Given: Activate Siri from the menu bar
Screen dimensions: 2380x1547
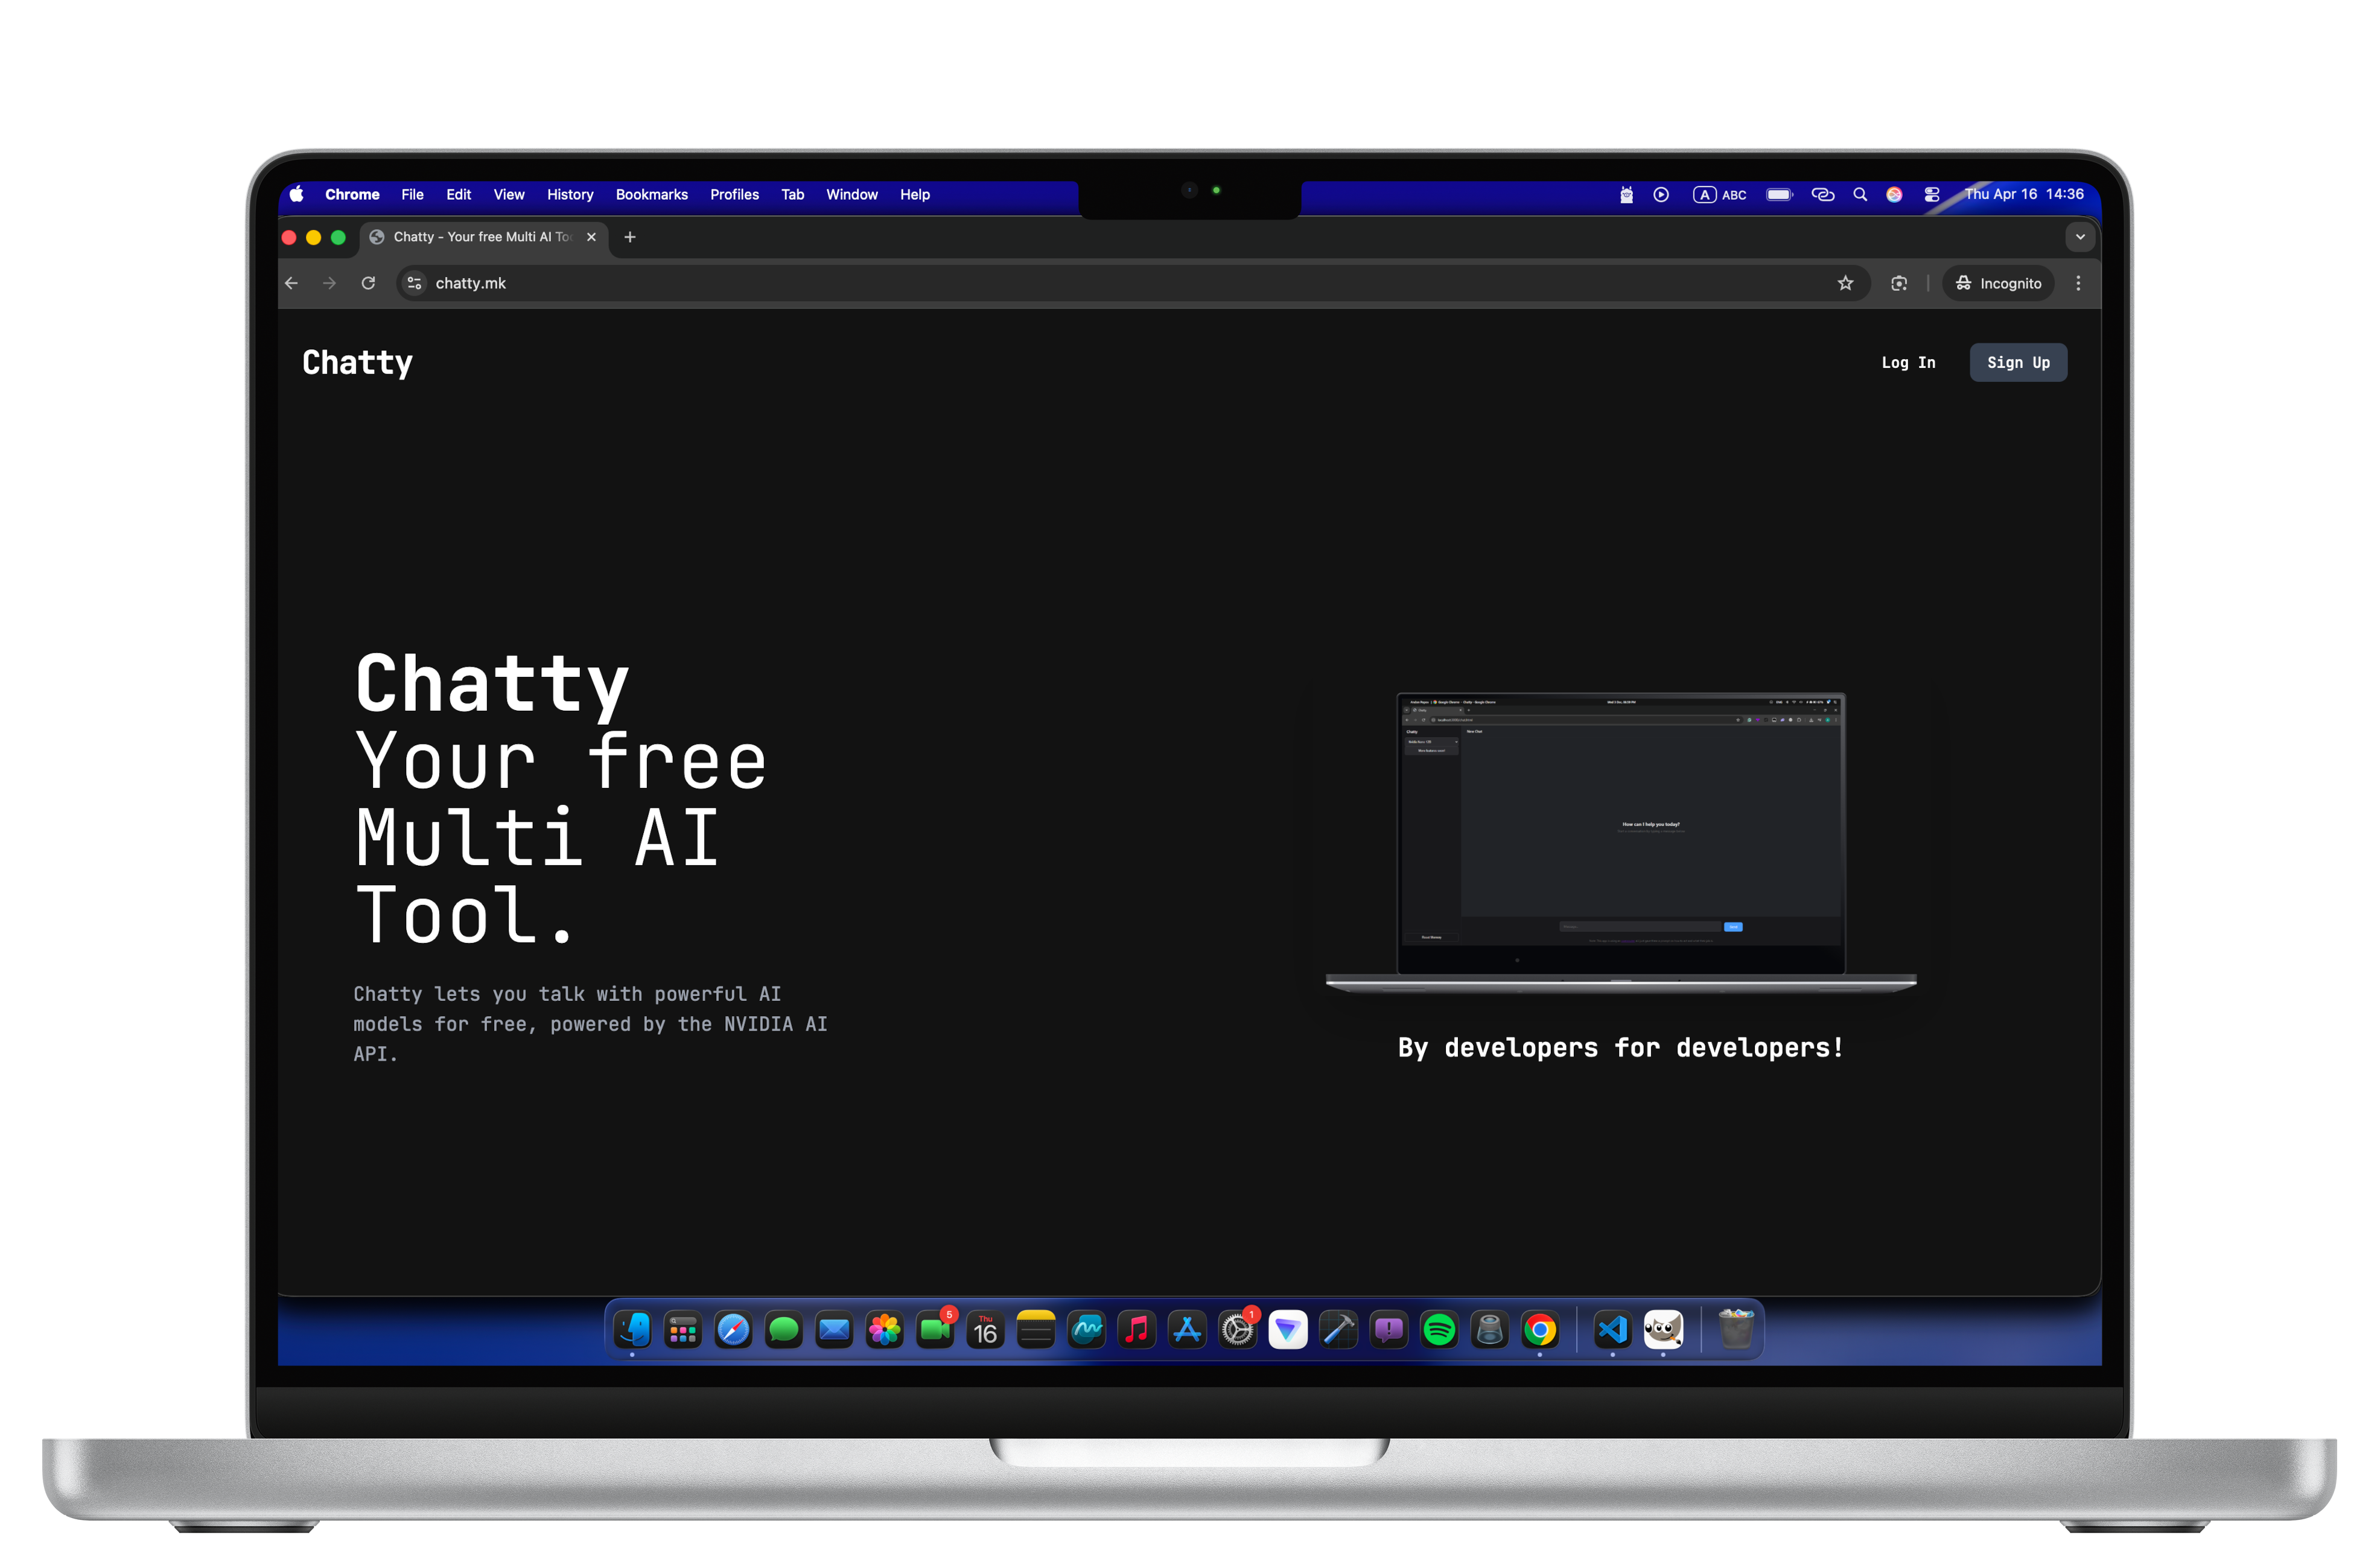Looking at the screenshot, I should [1894, 195].
